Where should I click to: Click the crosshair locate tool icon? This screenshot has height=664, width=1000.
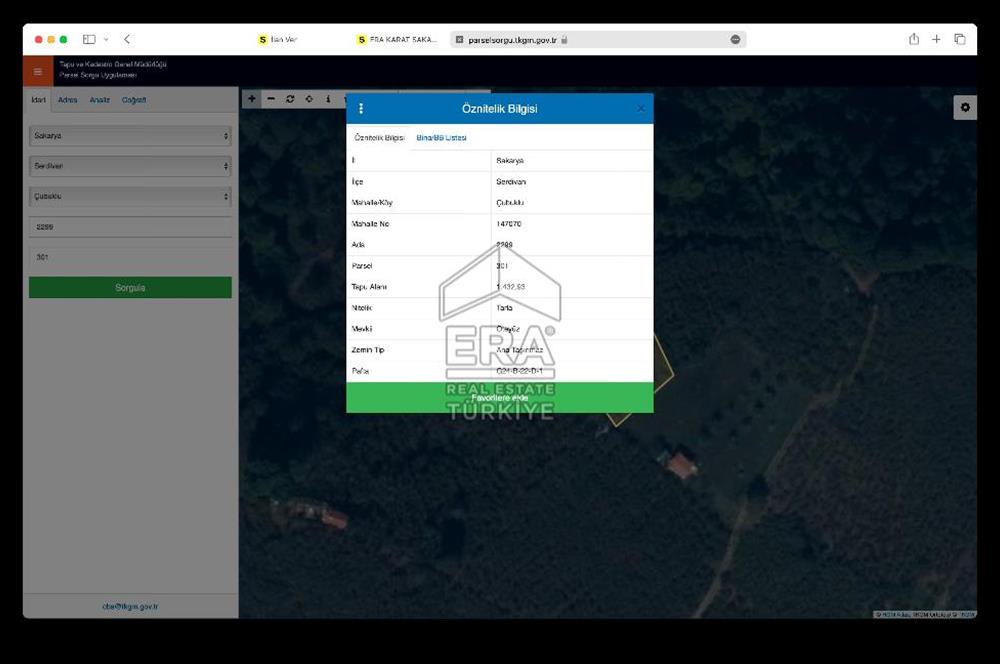coord(309,99)
